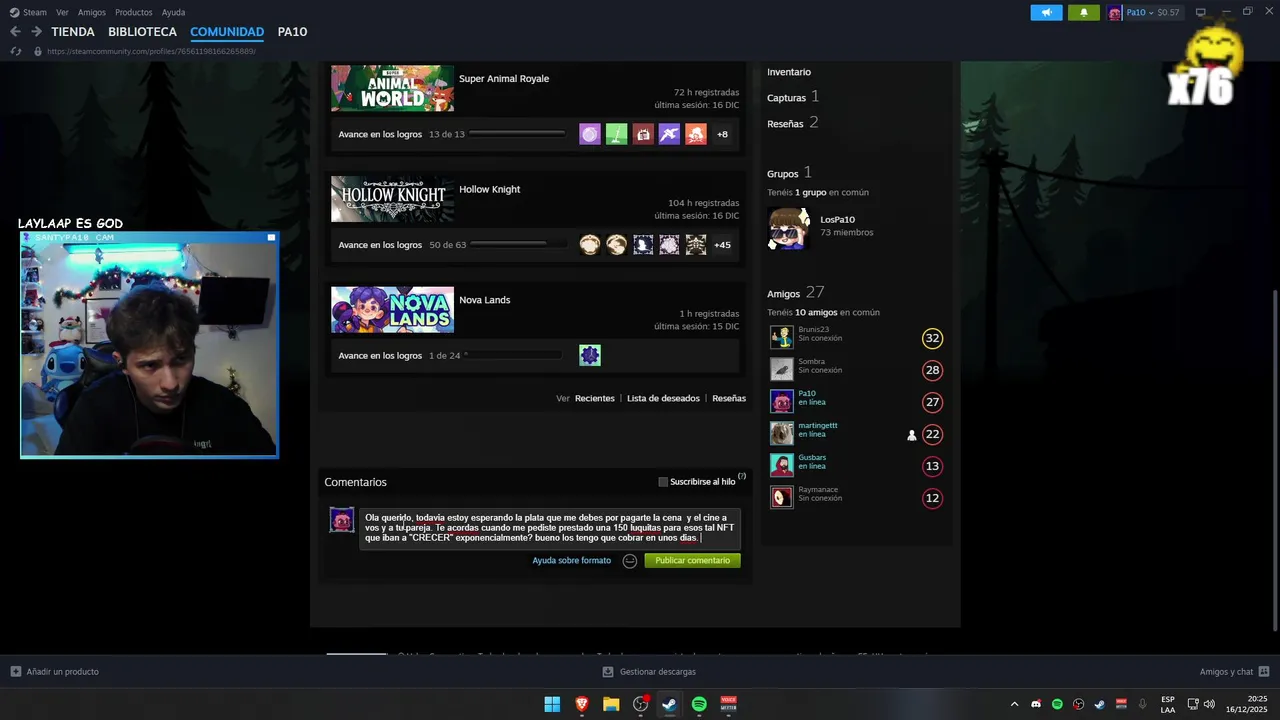This screenshot has height=720, width=1280.
Task: Open the Inventario sidebar link
Action: [x=789, y=72]
